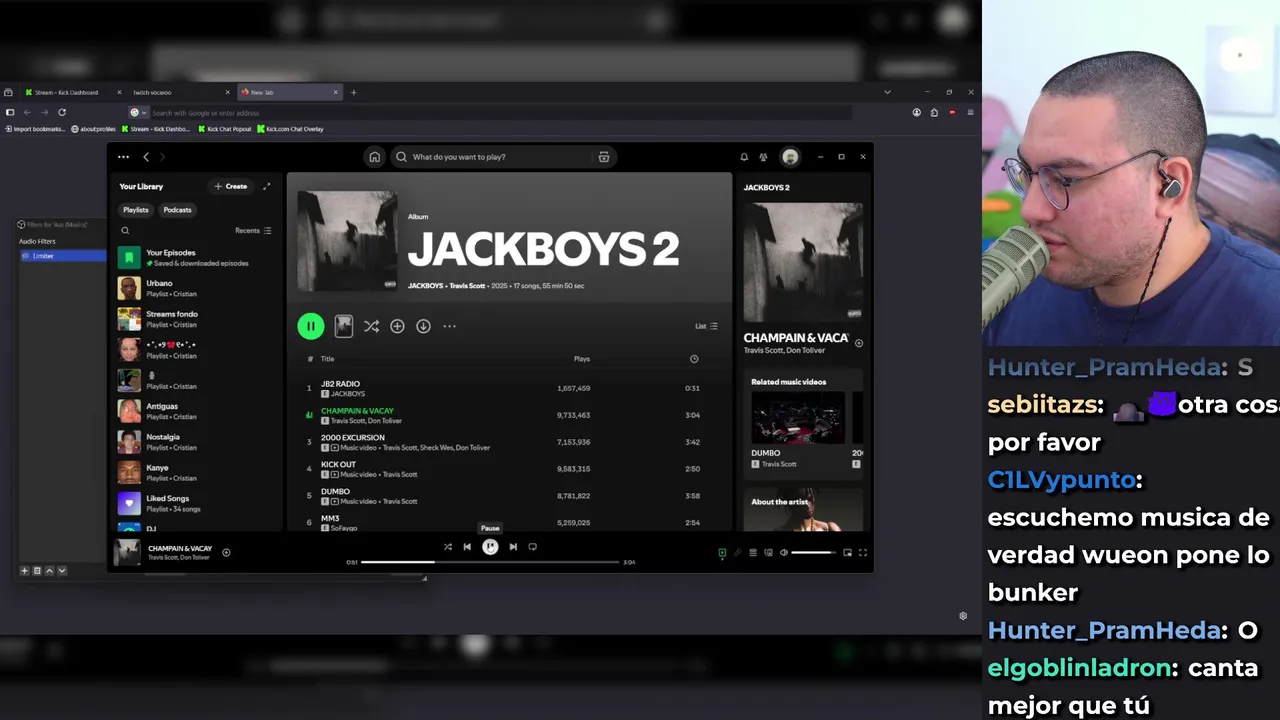The width and height of the screenshot is (1280, 720).
Task: Add JACKBOYS 2 album to library
Action: tap(397, 326)
